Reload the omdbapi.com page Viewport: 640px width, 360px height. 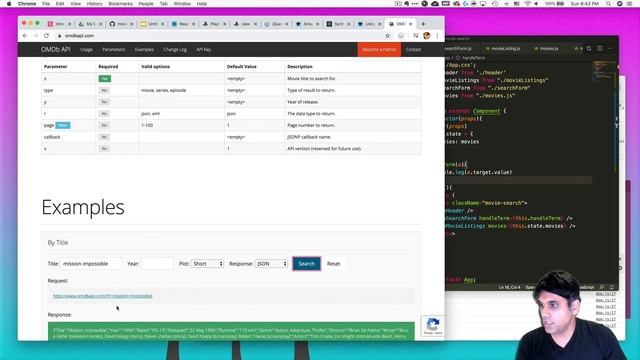[x=47, y=36]
